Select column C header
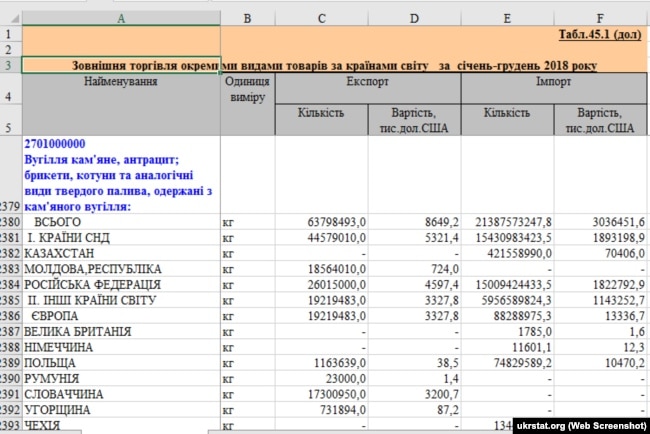The width and height of the screenshot is (650, 434). pos(321,17)
